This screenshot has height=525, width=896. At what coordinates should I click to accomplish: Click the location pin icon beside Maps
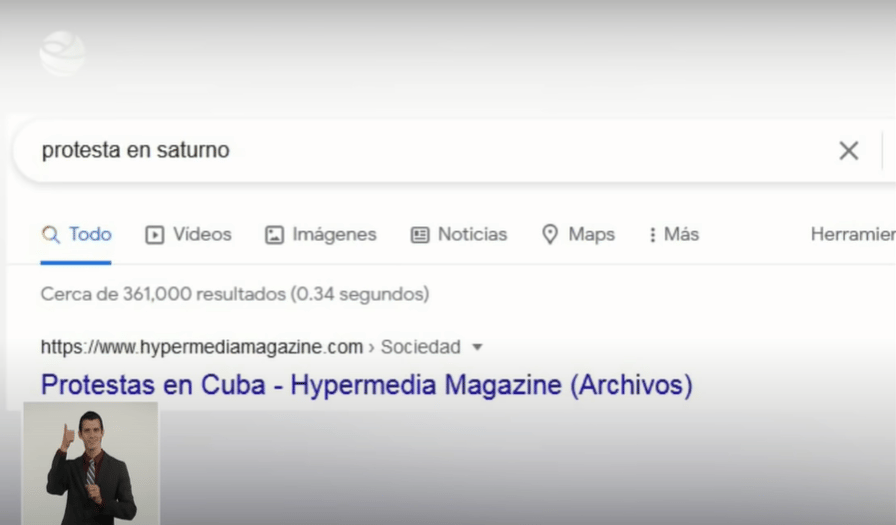(x=550, y=234)
